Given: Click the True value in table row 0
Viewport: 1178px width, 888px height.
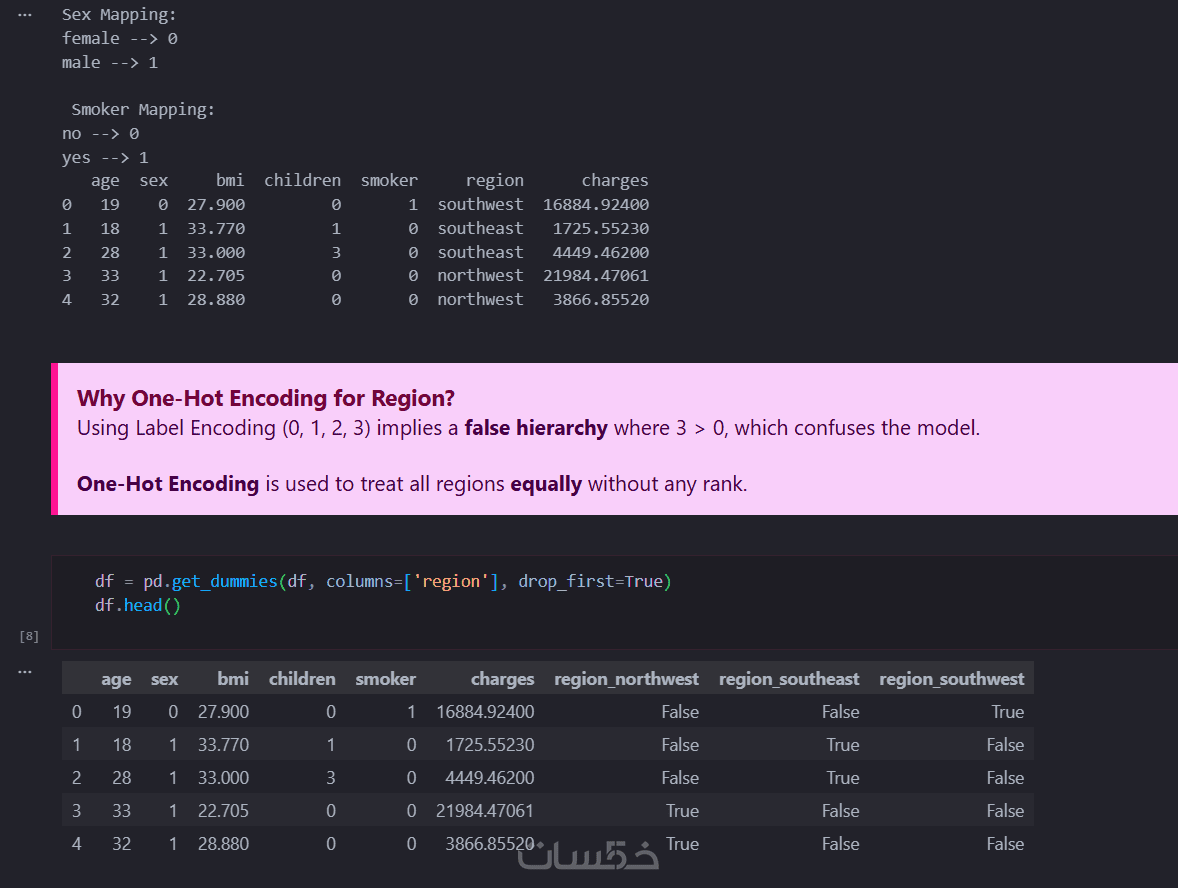Looking at the screenshot, I should [x=1007, y=712].
